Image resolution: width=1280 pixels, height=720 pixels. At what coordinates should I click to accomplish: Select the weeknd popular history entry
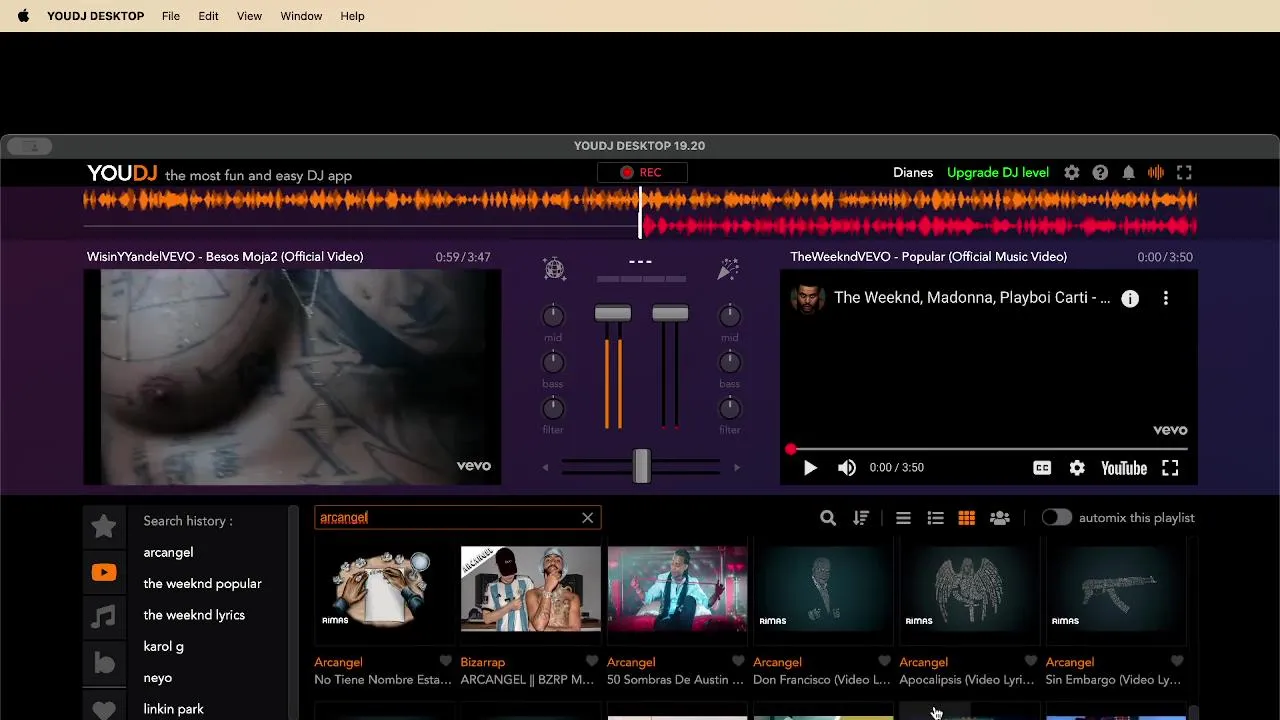(x=202, y=584)
